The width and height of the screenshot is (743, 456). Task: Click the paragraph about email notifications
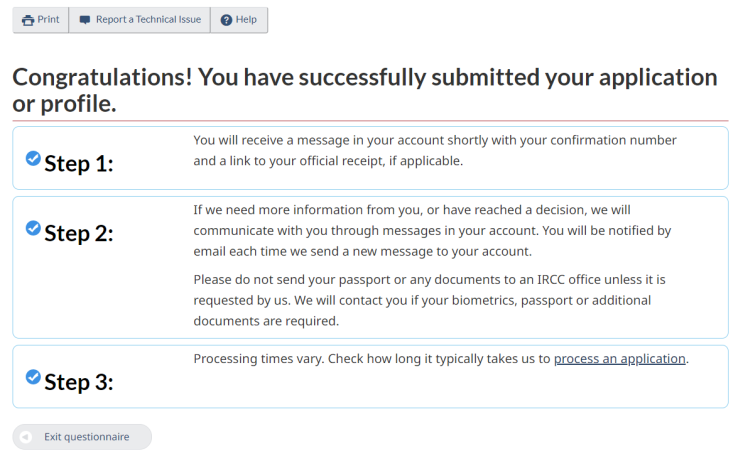point(432,231)
